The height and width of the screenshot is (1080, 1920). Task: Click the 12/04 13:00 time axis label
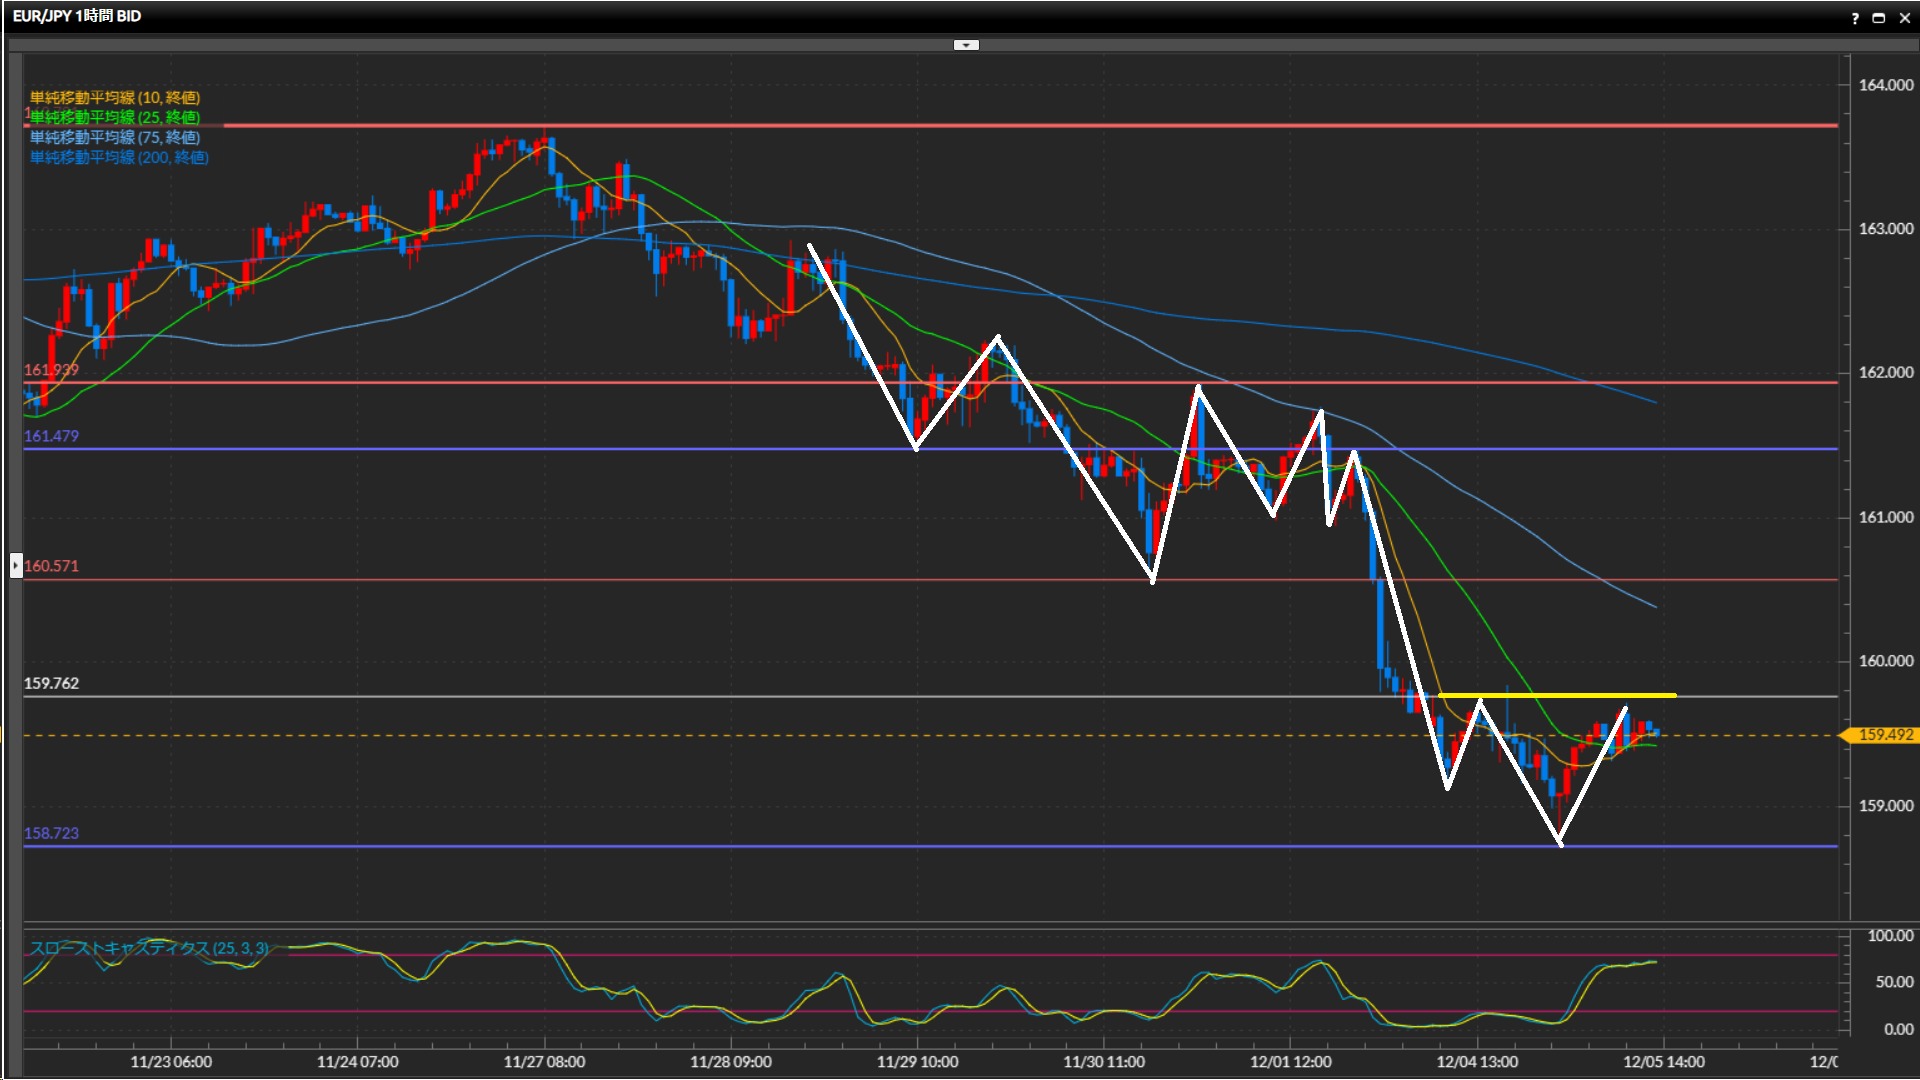(x=1477, y=1062)
